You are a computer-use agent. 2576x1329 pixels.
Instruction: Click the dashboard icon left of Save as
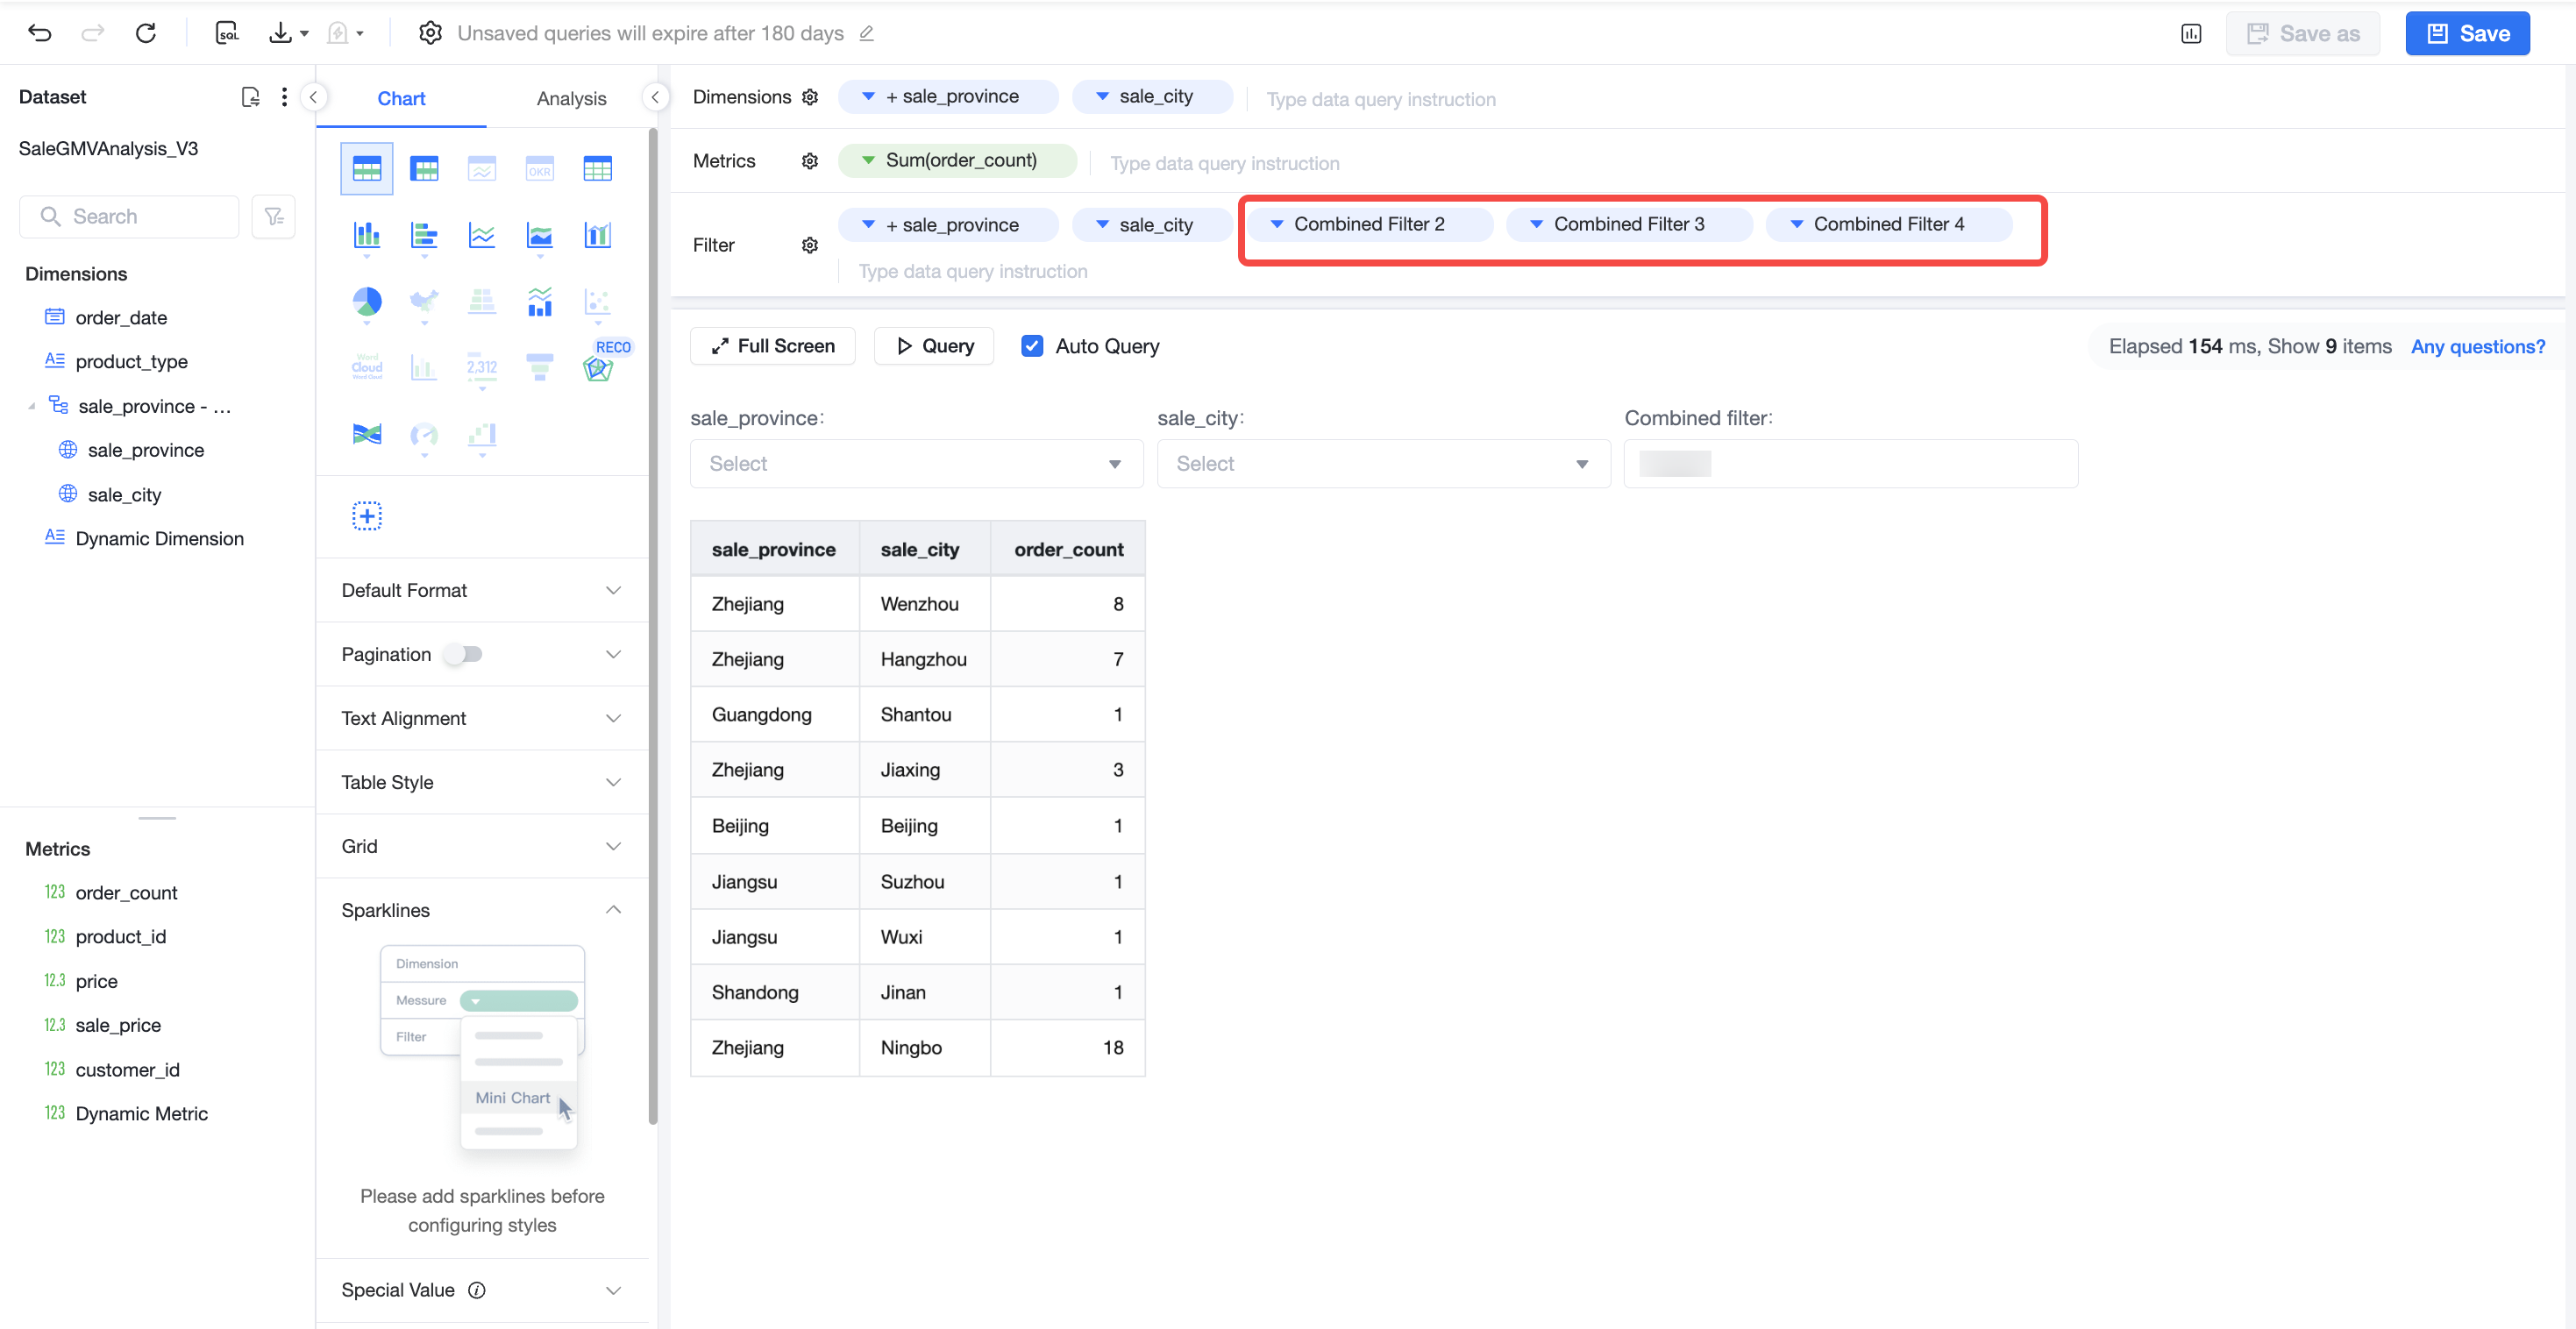(2191, 34)
